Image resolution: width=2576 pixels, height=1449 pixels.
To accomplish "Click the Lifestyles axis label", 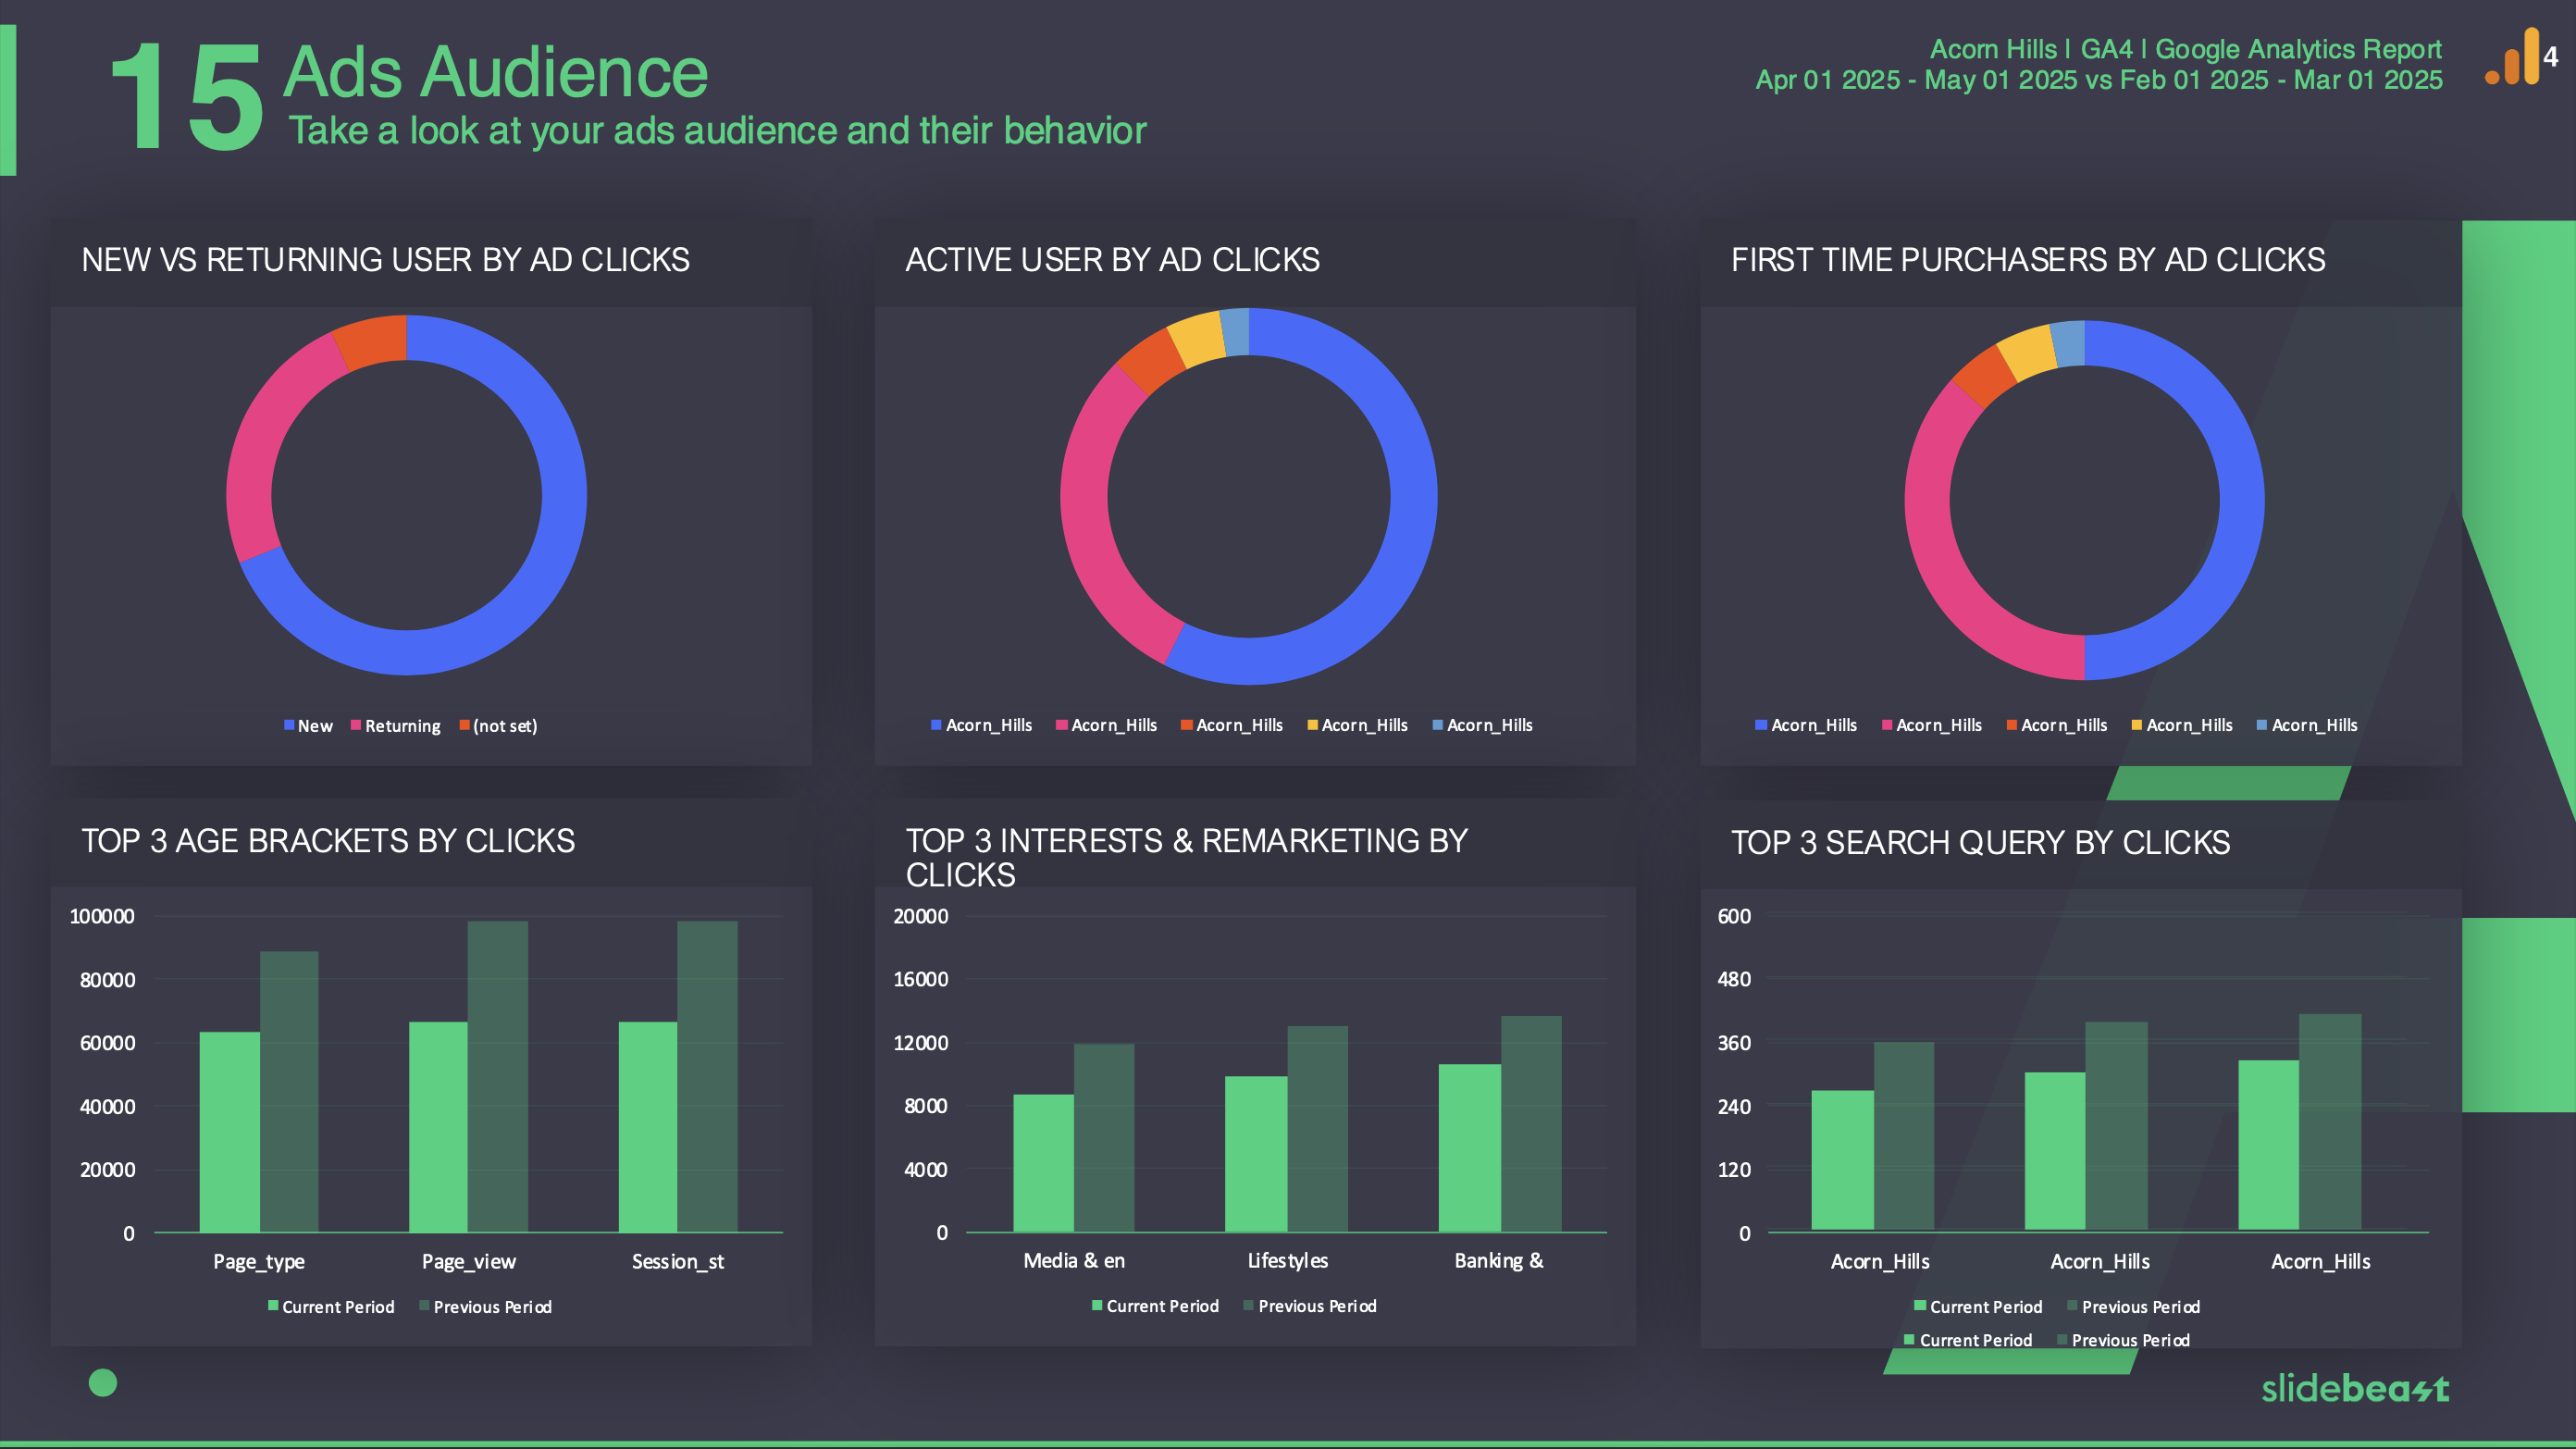I will click(x=1287, y=1261).
